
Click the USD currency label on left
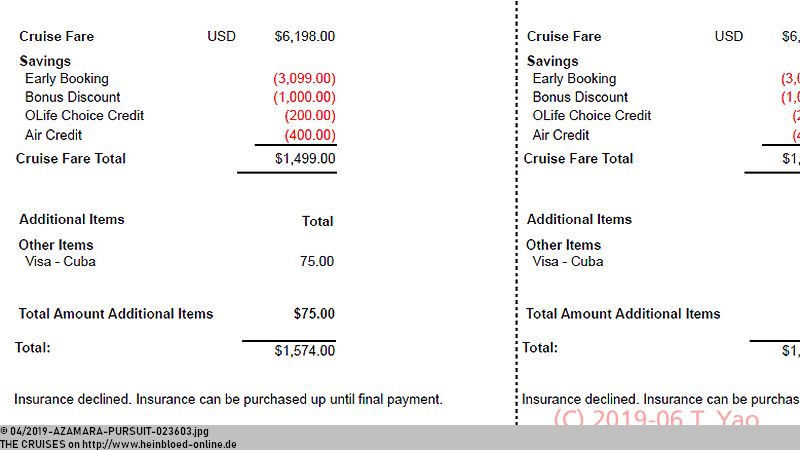coord(221,37)
